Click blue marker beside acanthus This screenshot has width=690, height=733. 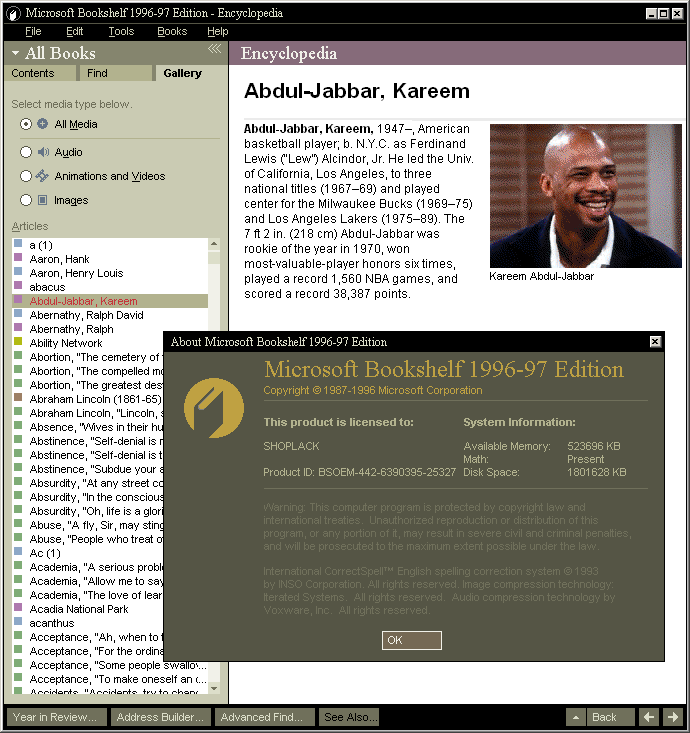tap(18, 621)
